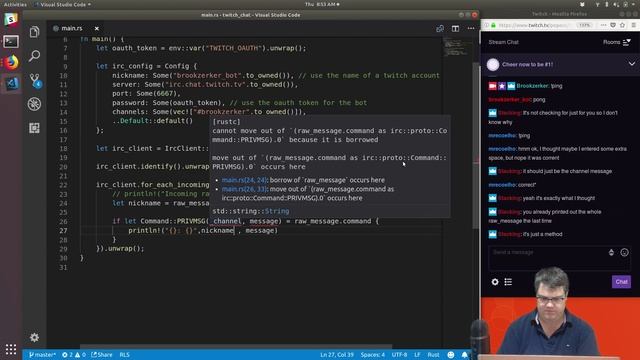This screenshot has width=640, height=360.
Task: Open the Extensions view
Action: click(x=34, y=128)
